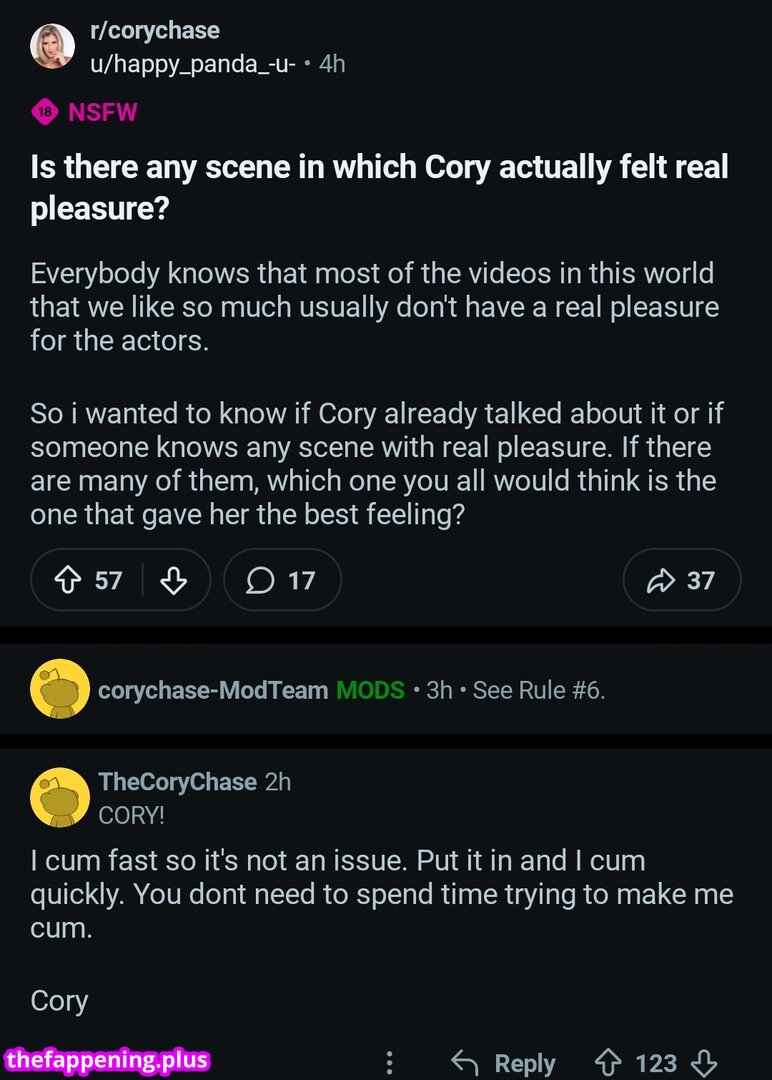The width and height of the screenshot is (772, 1080).
Task: Upvote TheCoryChase's comment
Action: 607,1062
